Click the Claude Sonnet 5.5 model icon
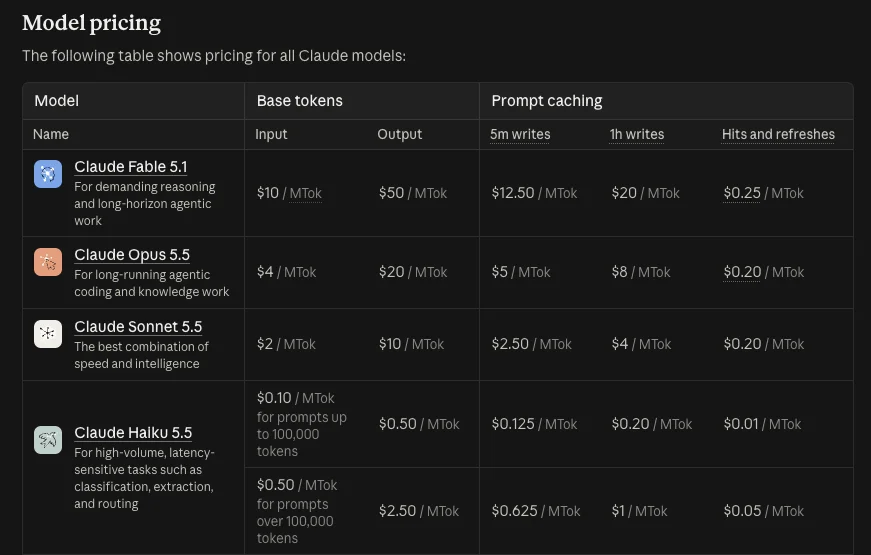Screen dimensions: 871x555 pyautogui.click(x=48, y=334)
